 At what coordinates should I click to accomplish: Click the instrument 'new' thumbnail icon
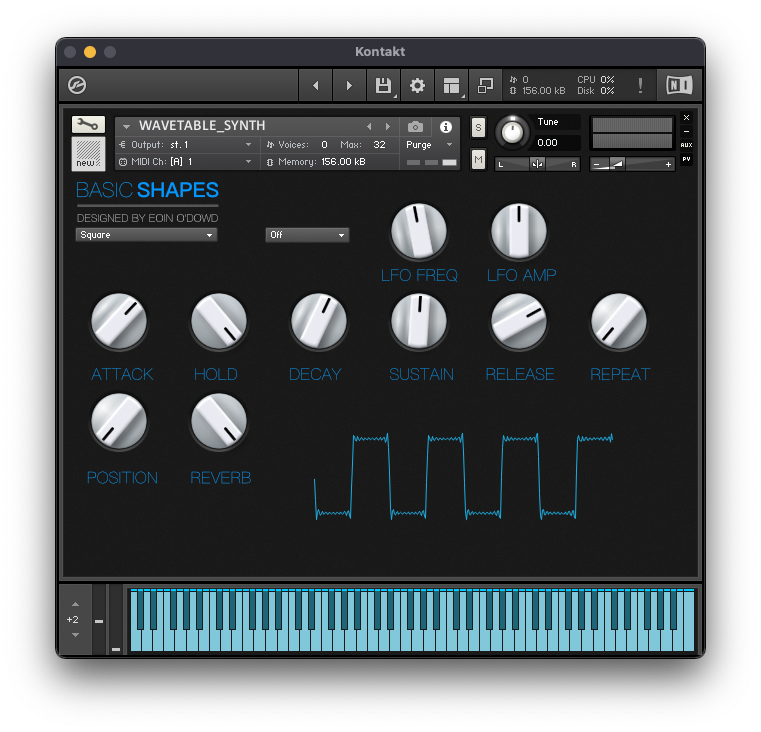point(88,153)
